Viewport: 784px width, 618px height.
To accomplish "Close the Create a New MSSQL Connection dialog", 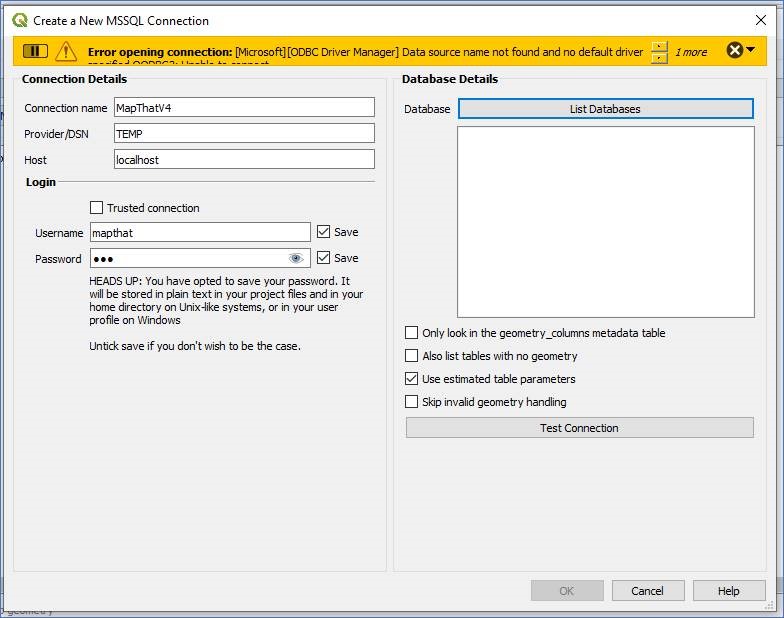I will (760, 20).
